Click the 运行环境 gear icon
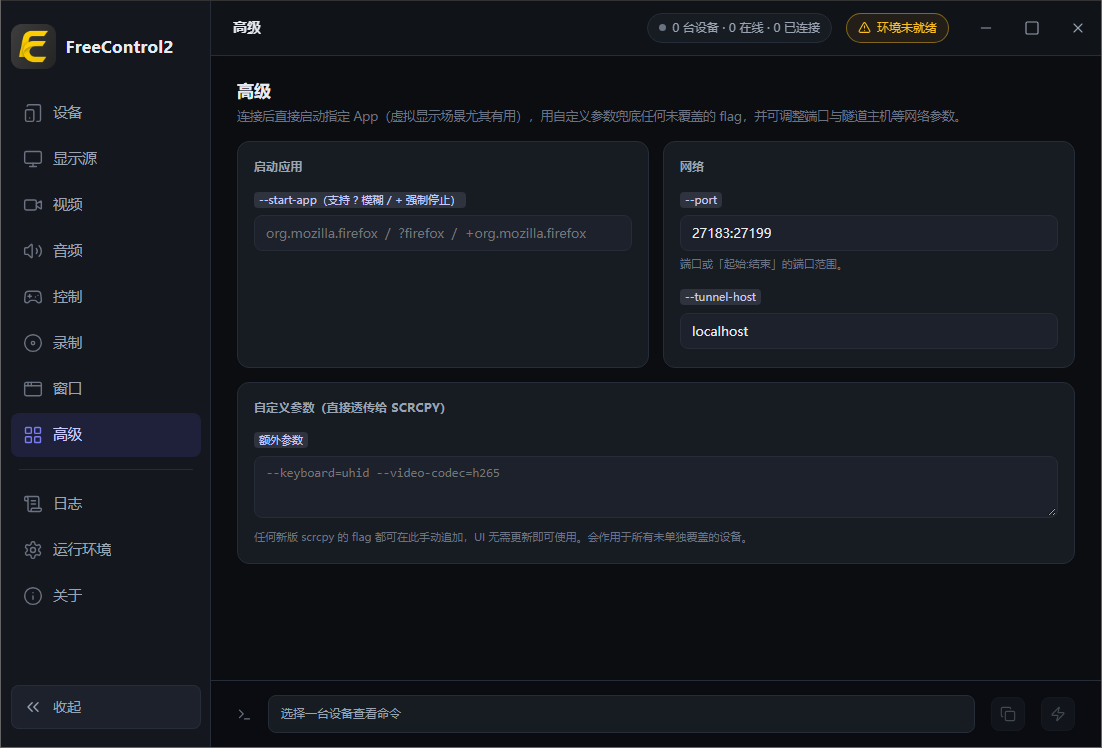The height and width of the screenshot is (748, 1102). pos(32,550)
